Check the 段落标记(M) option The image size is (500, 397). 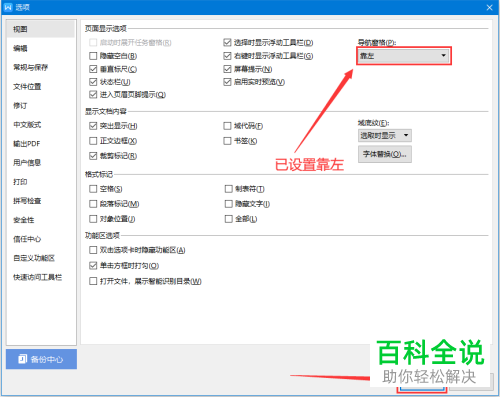(93, 204)
